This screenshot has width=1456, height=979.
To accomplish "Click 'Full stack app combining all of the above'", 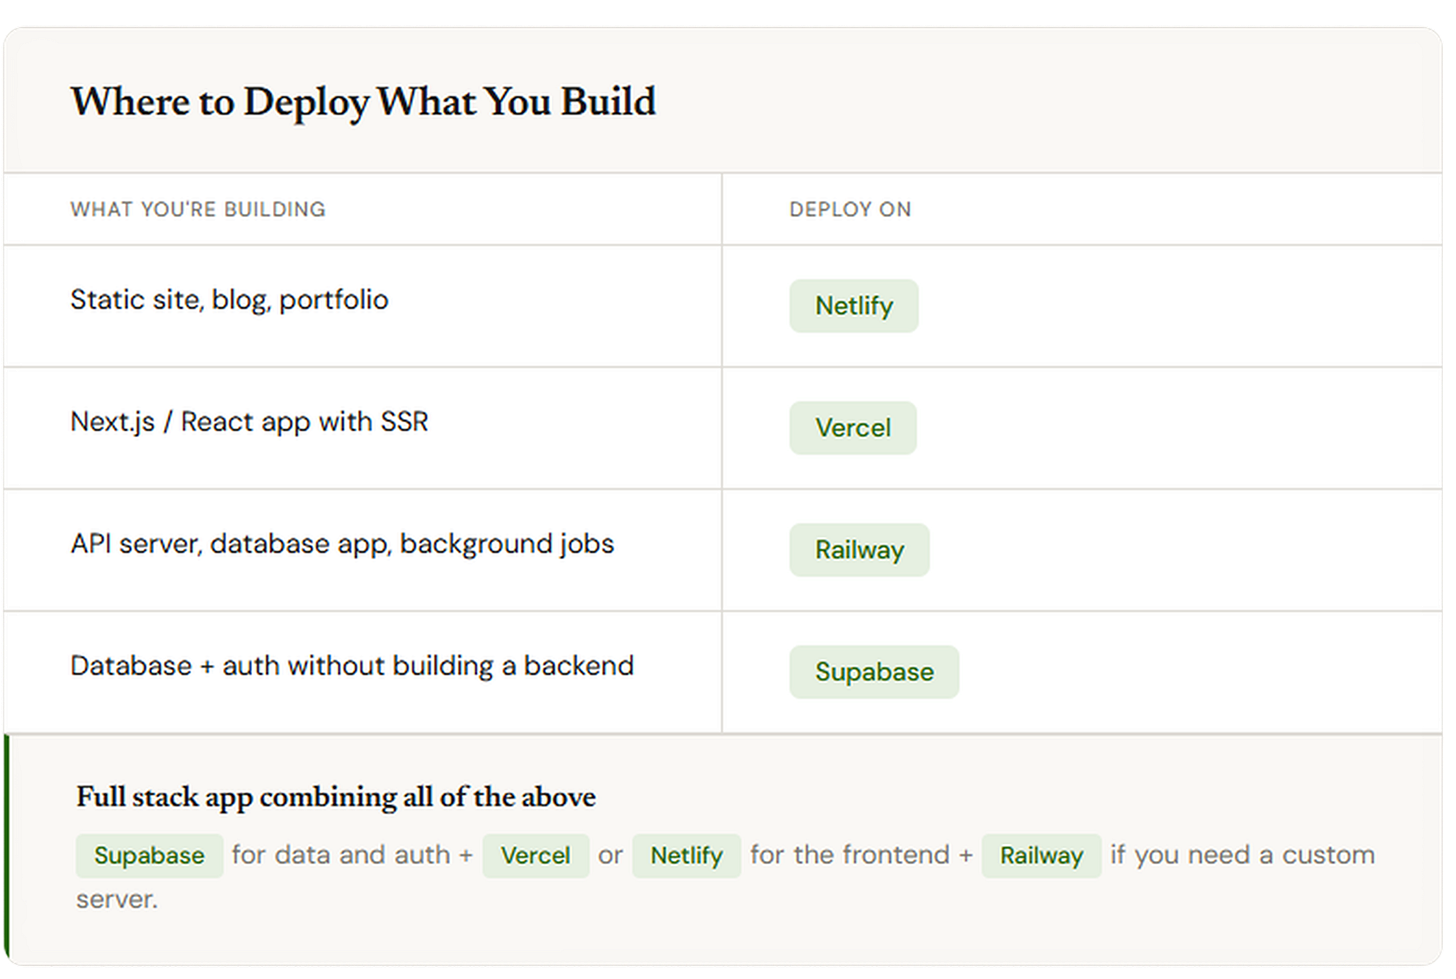I will click(x=336, y=797).
